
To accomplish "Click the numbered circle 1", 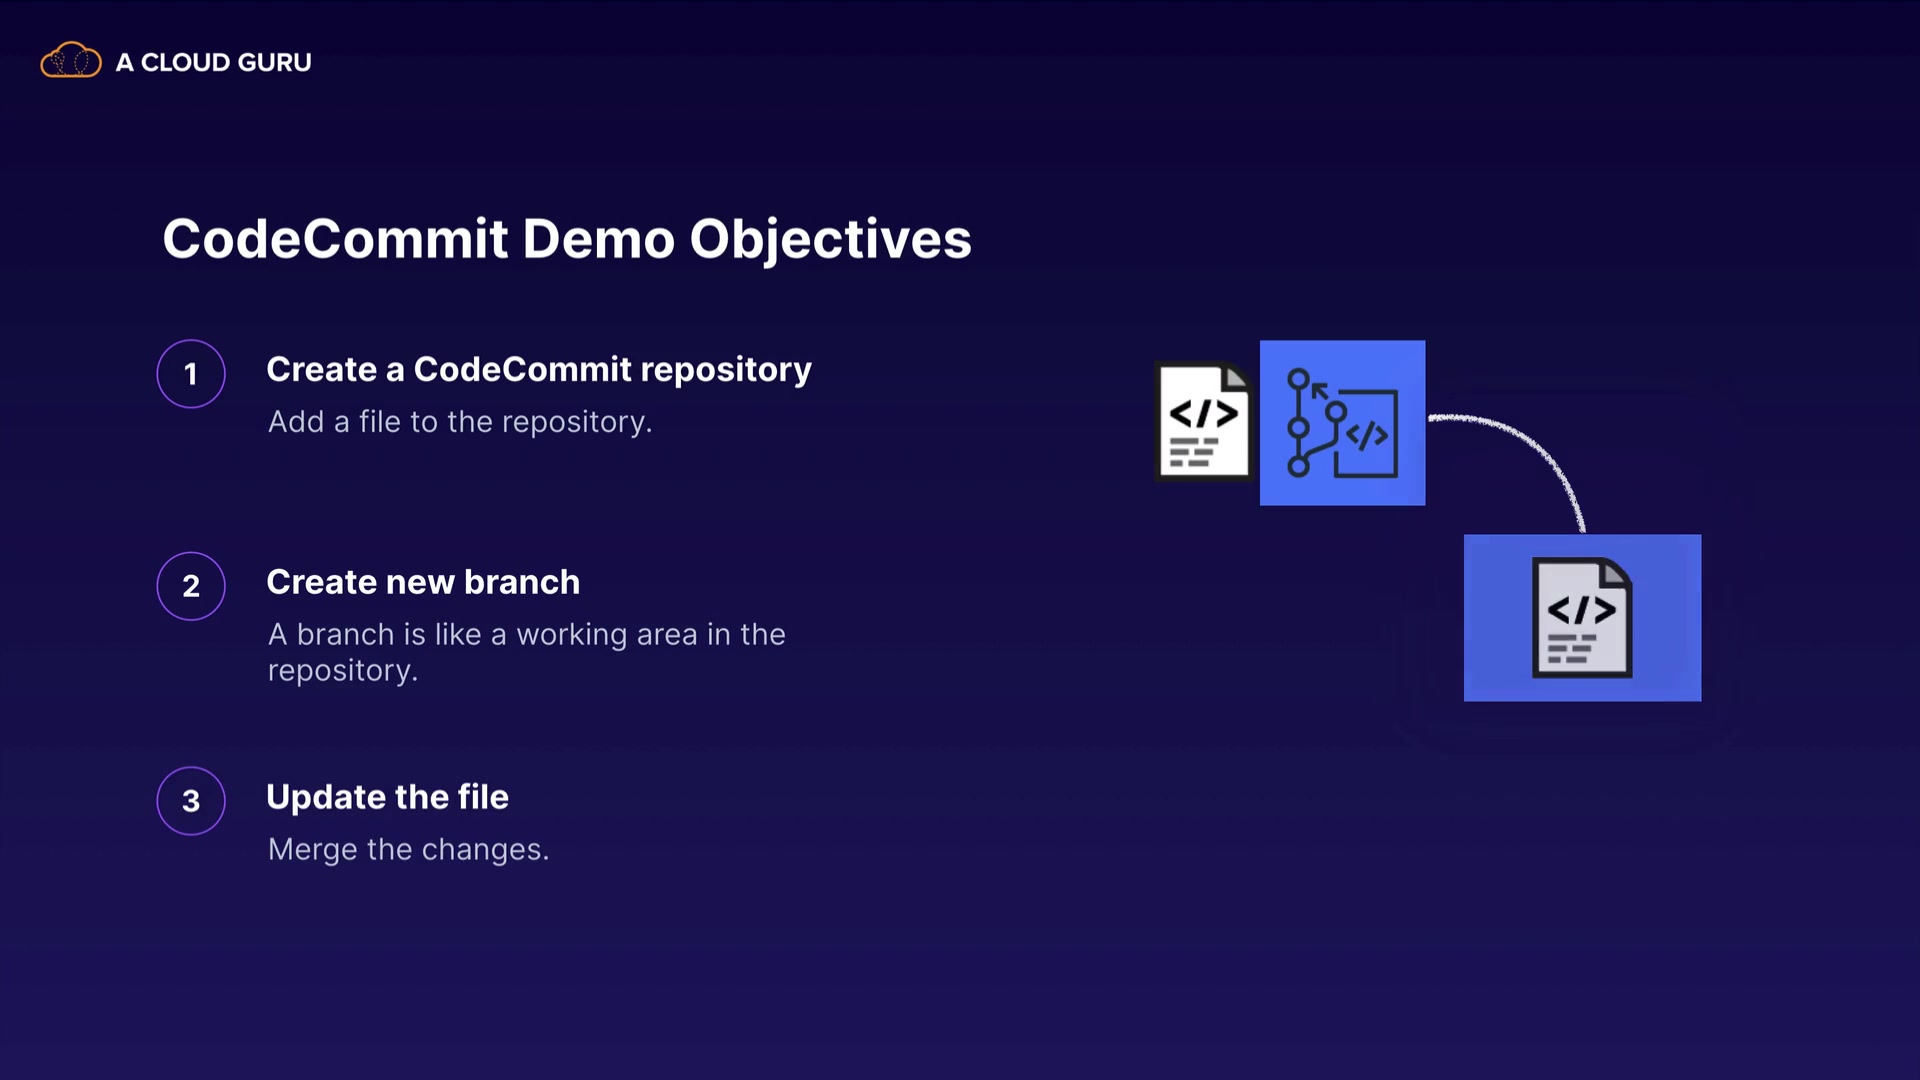I will coord(191,374).
